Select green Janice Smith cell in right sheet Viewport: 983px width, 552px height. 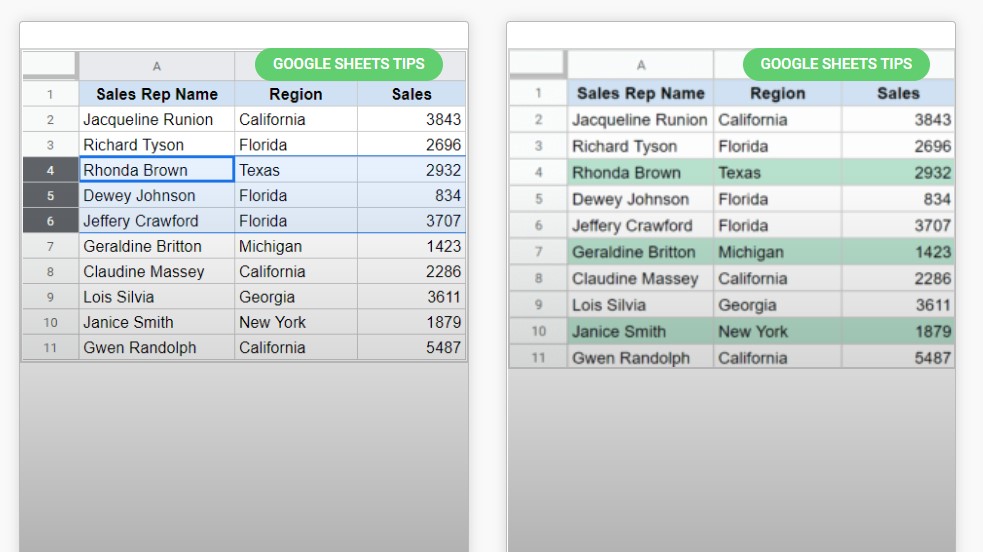(640, 331)
